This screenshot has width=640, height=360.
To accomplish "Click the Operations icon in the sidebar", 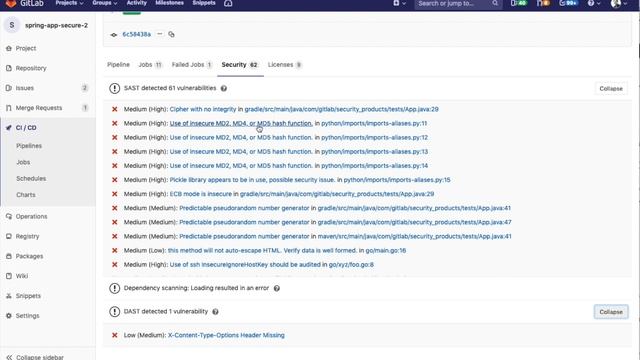I will [9, 216].
